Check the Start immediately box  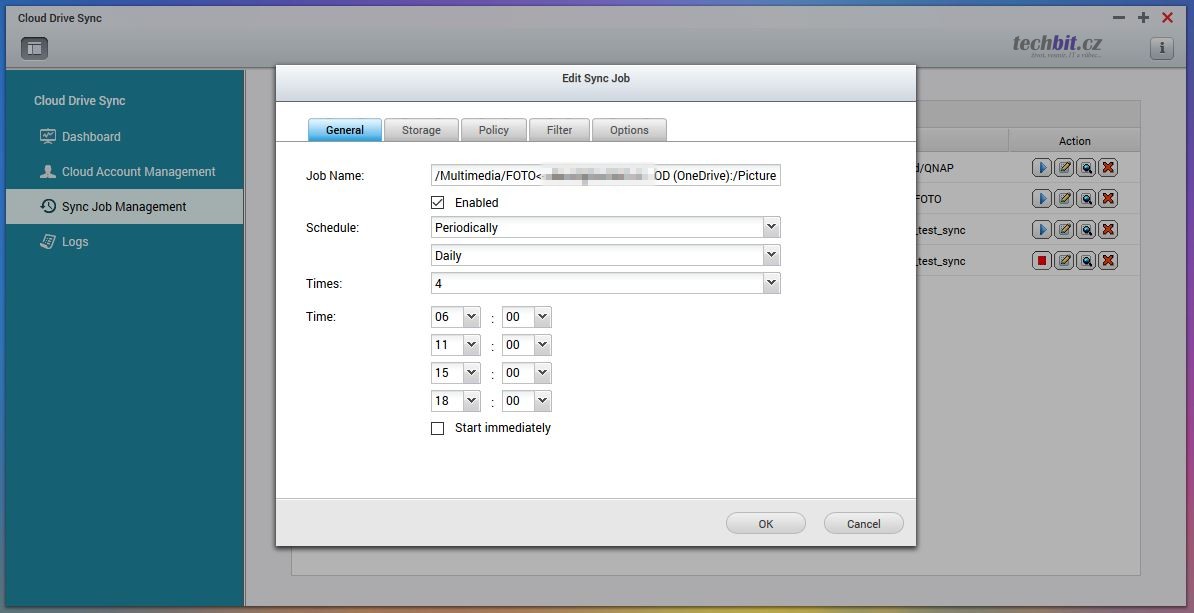coord(437,428)
